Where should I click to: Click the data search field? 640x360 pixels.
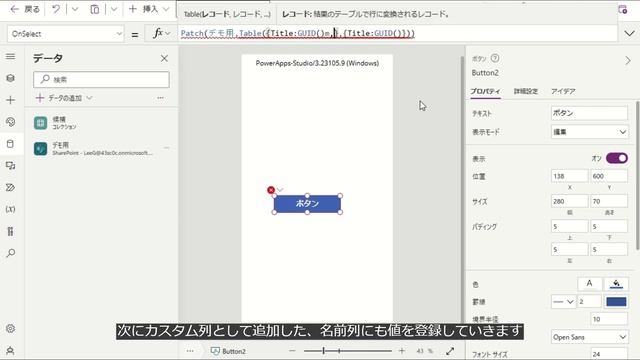pos(101,79)
